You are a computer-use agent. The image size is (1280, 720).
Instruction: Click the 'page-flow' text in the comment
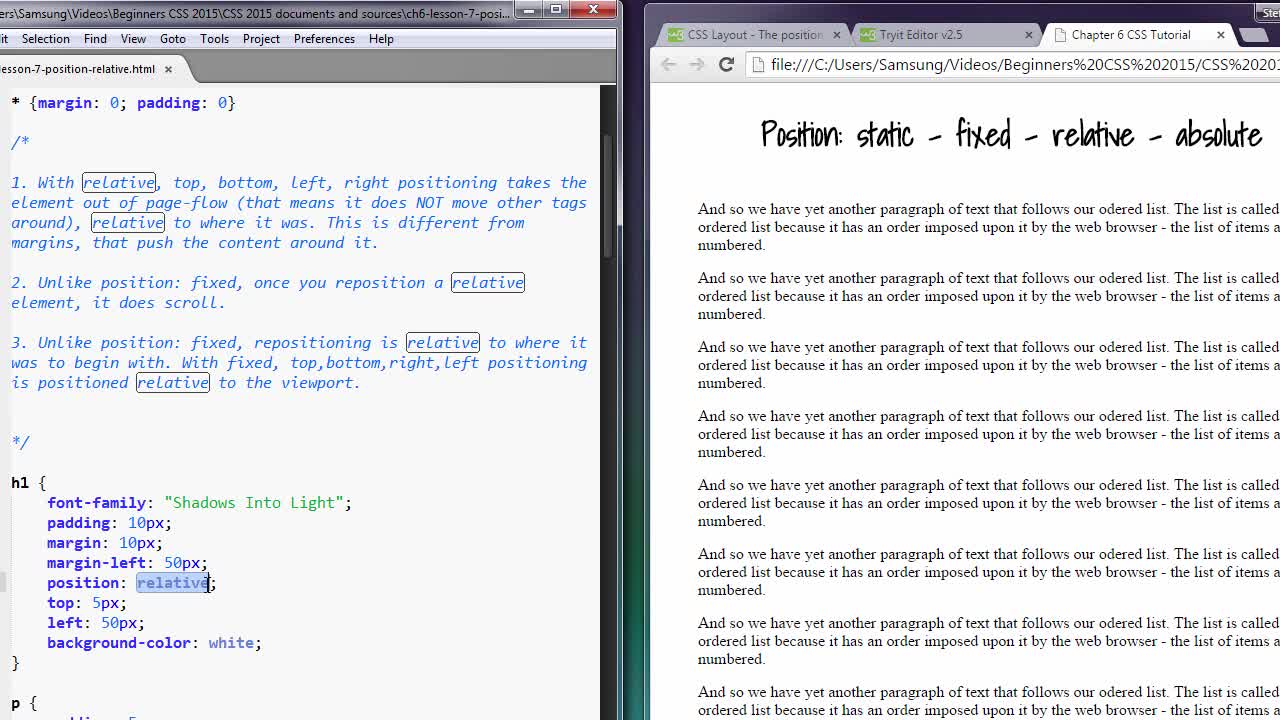[191, 203]
